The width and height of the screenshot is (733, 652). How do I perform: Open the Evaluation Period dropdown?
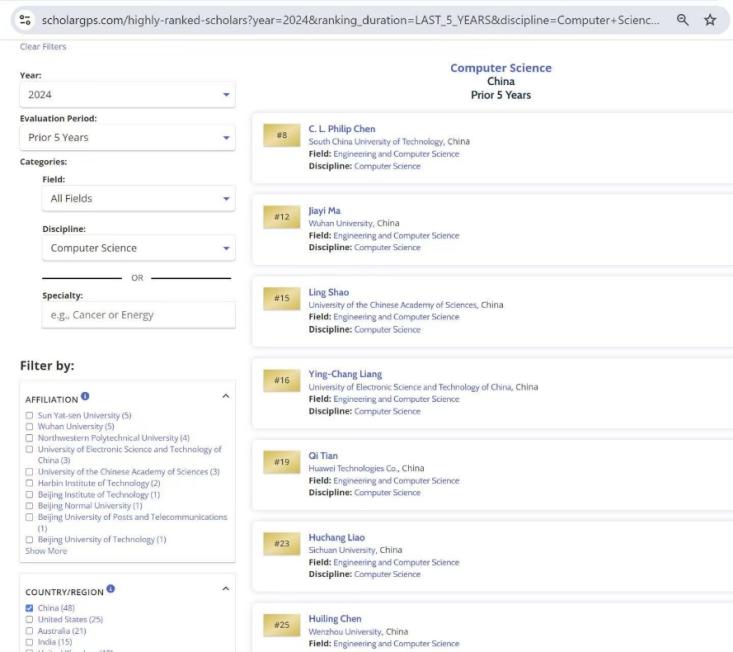tap(127, 137)
